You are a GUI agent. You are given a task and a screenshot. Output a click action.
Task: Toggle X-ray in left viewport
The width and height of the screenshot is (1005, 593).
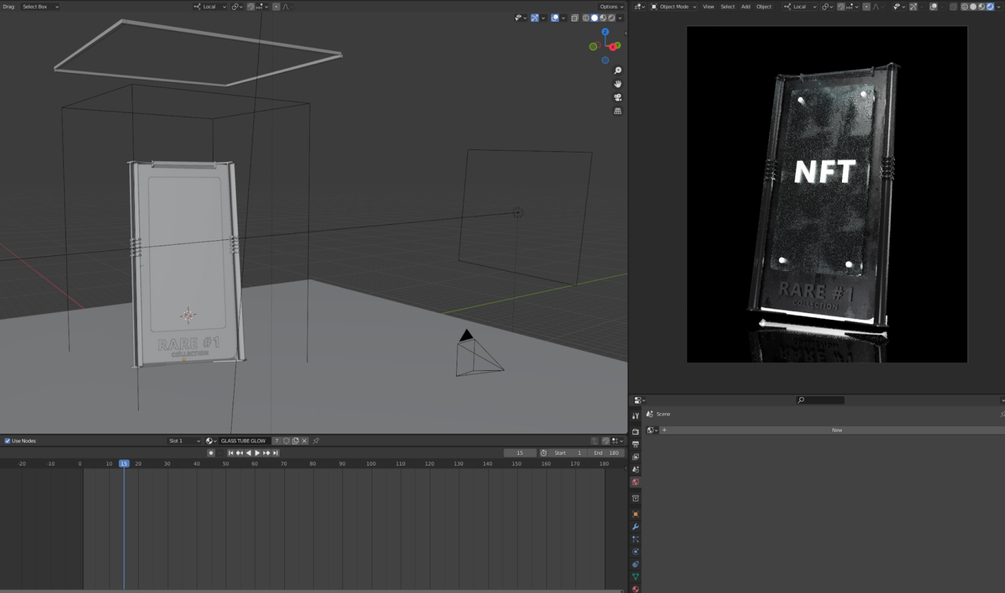click(x=575, y=18)
